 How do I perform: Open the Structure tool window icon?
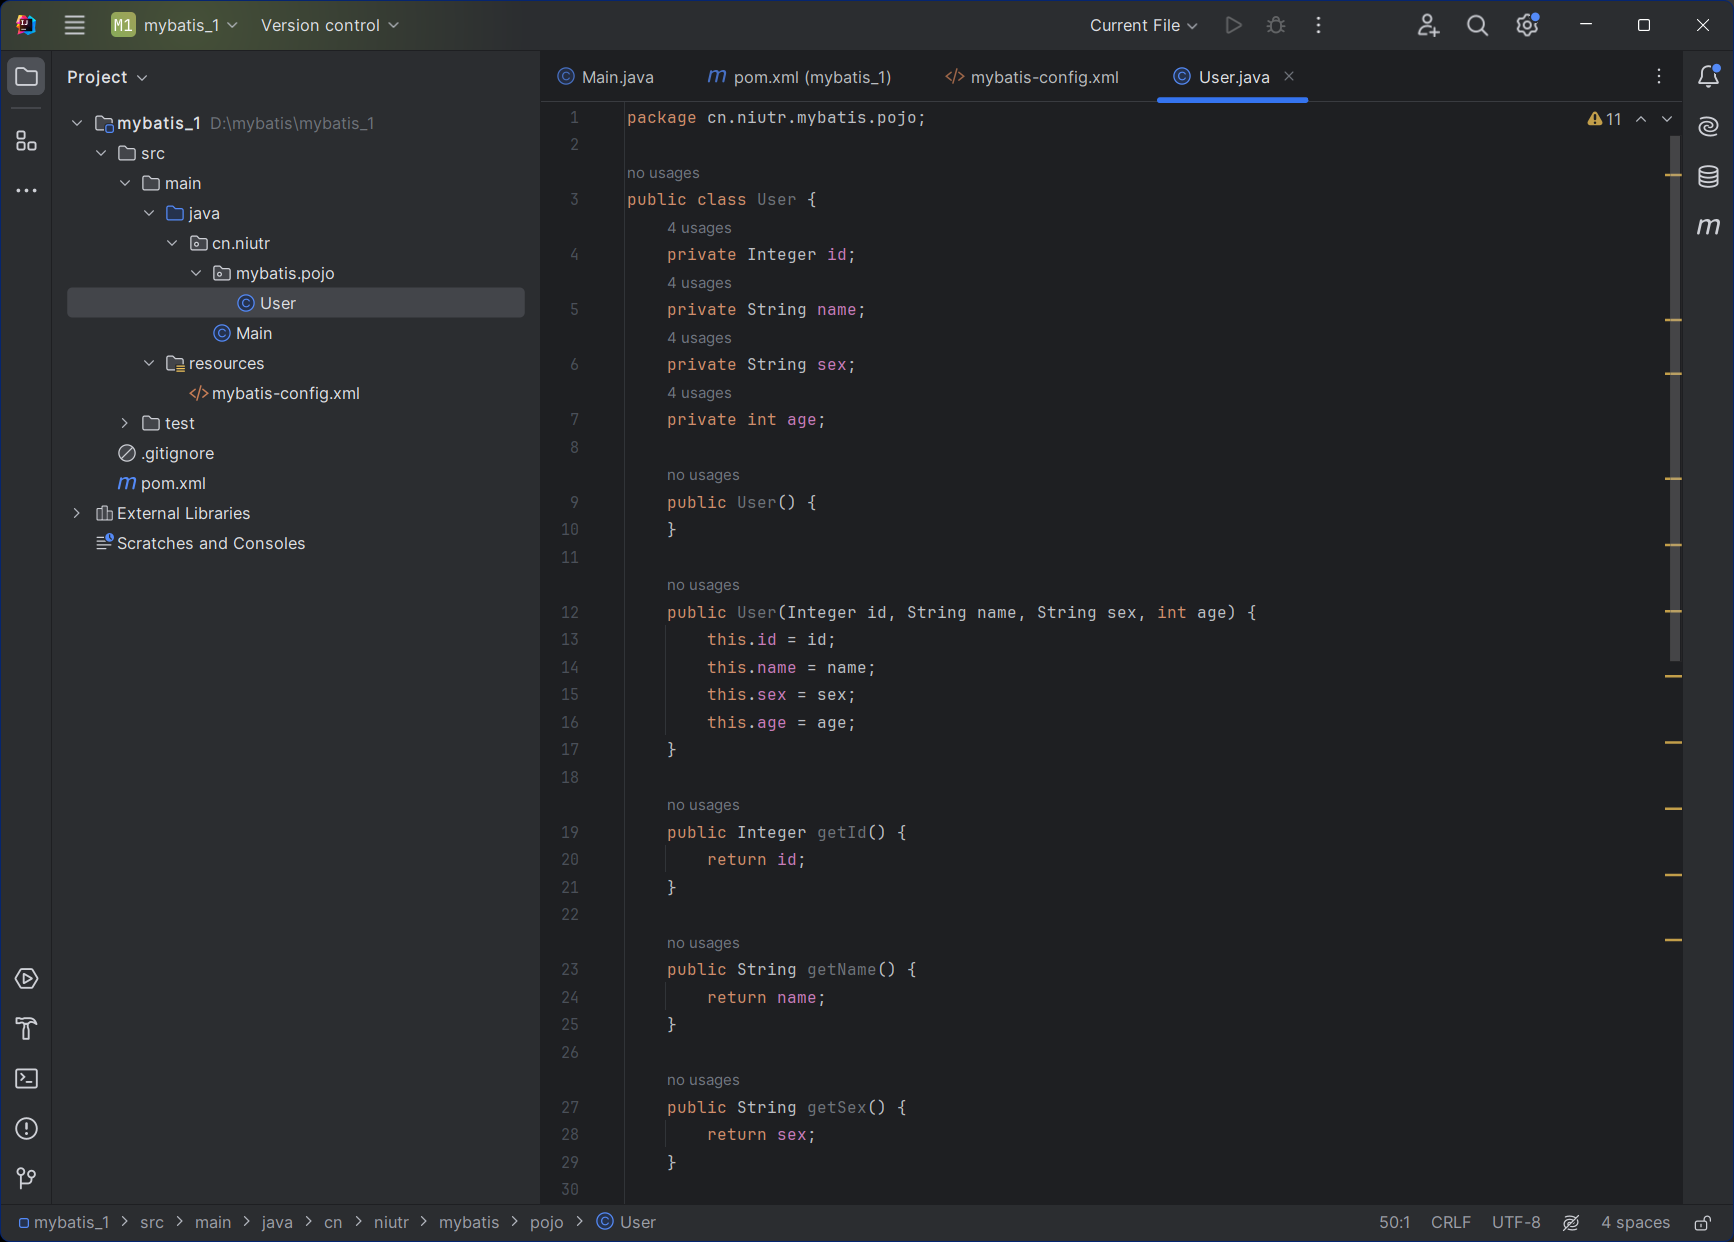(27, 141)
